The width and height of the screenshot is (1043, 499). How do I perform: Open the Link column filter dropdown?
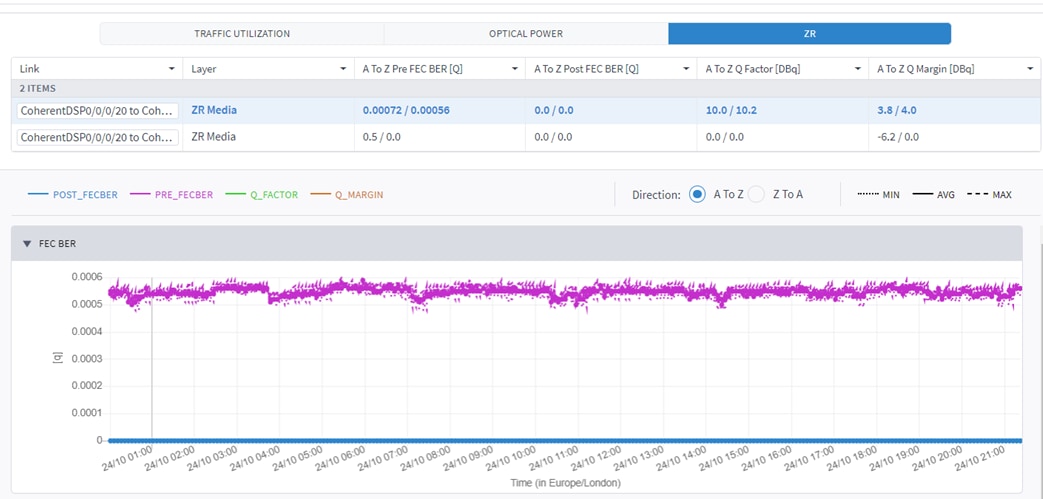(x=171, y=69)
